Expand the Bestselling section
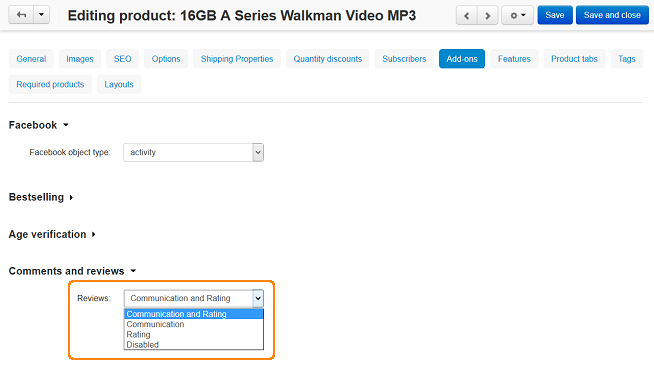 click(41, 197)
